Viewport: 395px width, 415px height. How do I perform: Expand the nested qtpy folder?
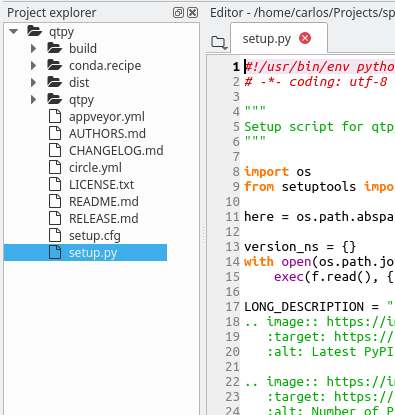click(x=33, y=100)
